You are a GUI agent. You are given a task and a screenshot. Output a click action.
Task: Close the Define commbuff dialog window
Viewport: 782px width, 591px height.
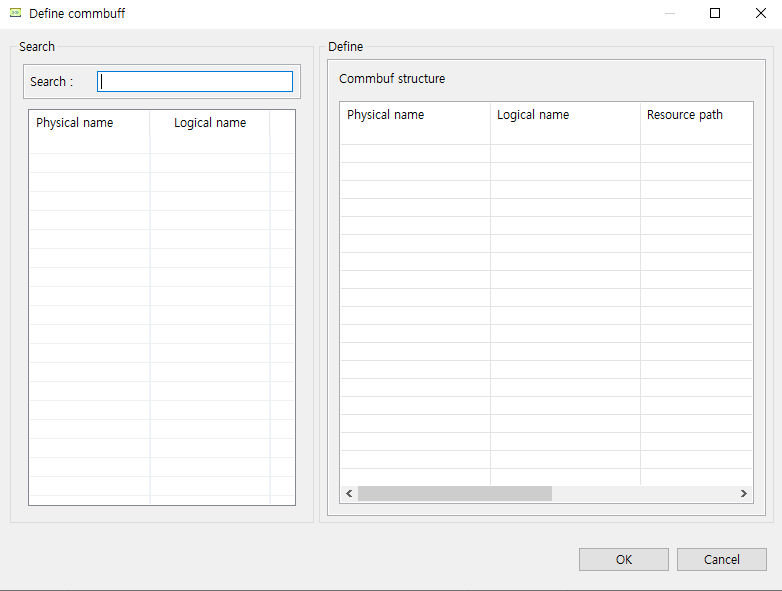[x=760, y=14]
